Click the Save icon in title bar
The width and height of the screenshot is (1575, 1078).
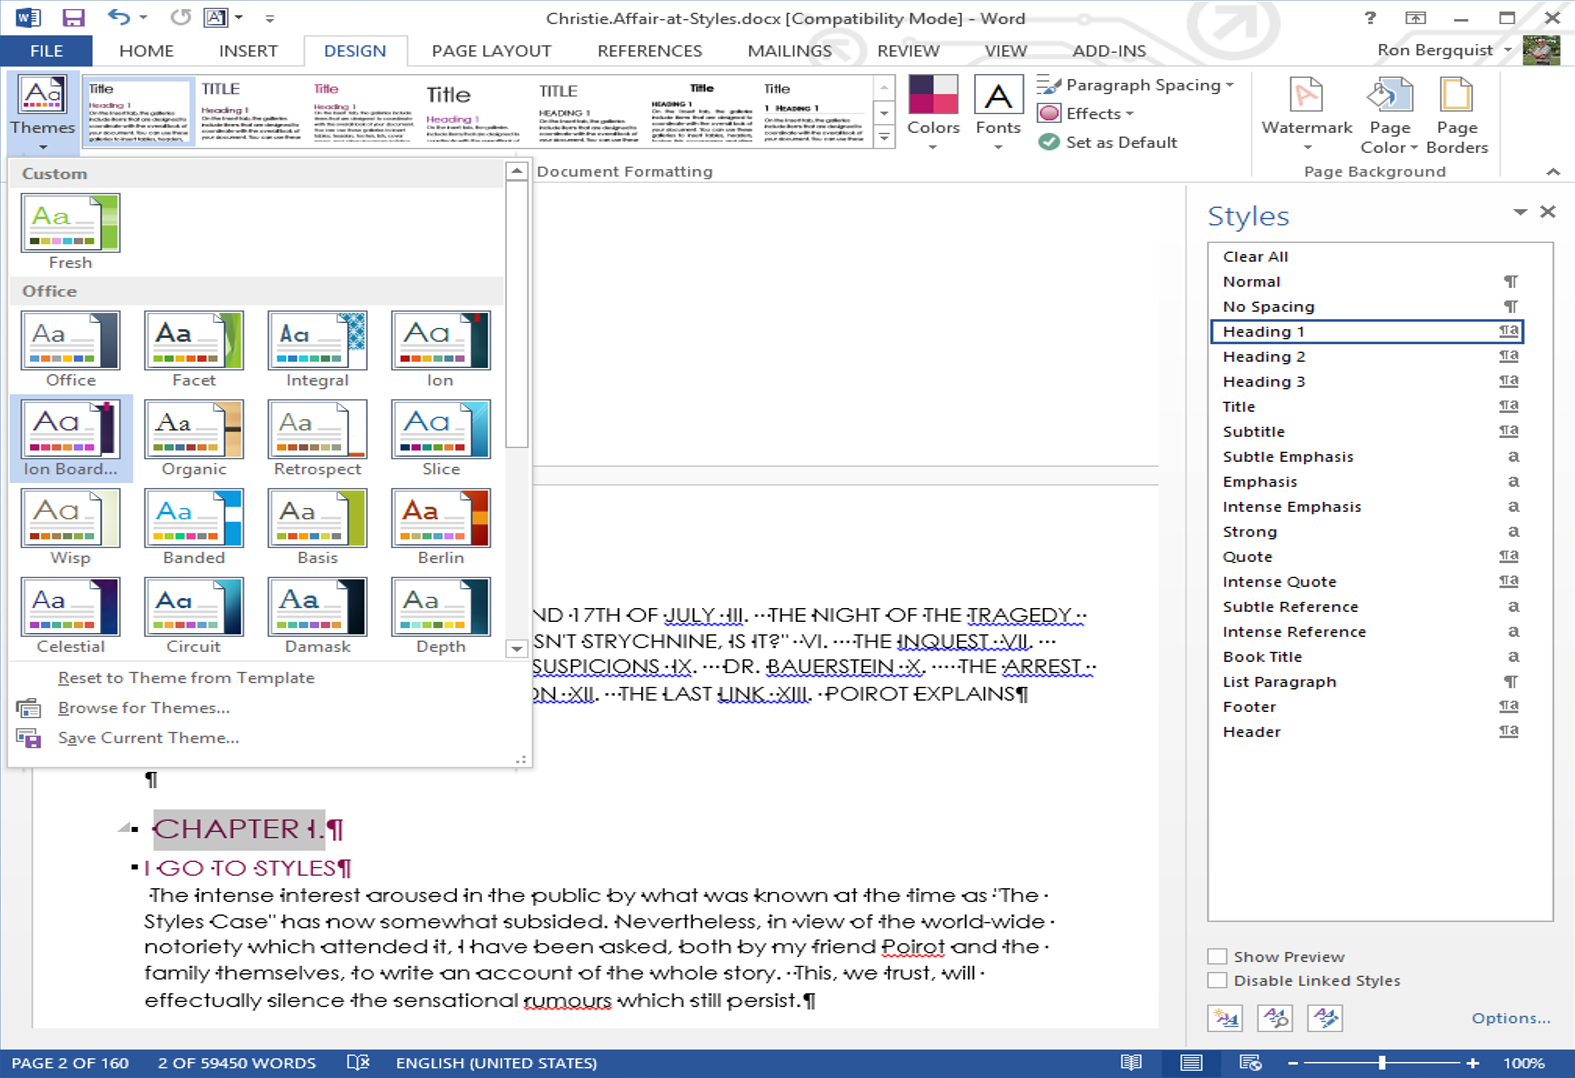tap(73, 18)
